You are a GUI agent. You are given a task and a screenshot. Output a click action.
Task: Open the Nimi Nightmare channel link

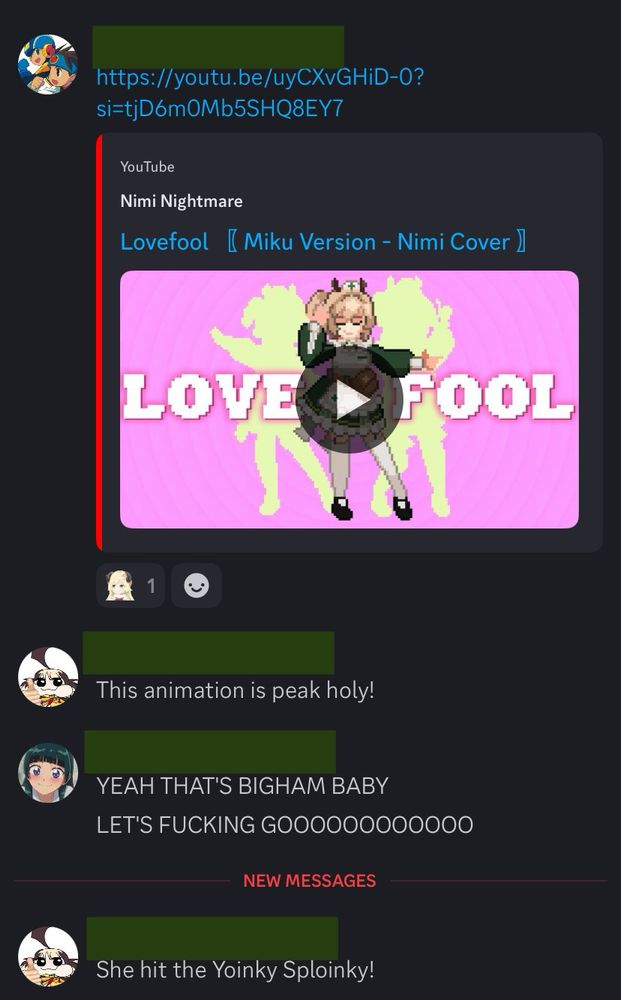point(182,202)
